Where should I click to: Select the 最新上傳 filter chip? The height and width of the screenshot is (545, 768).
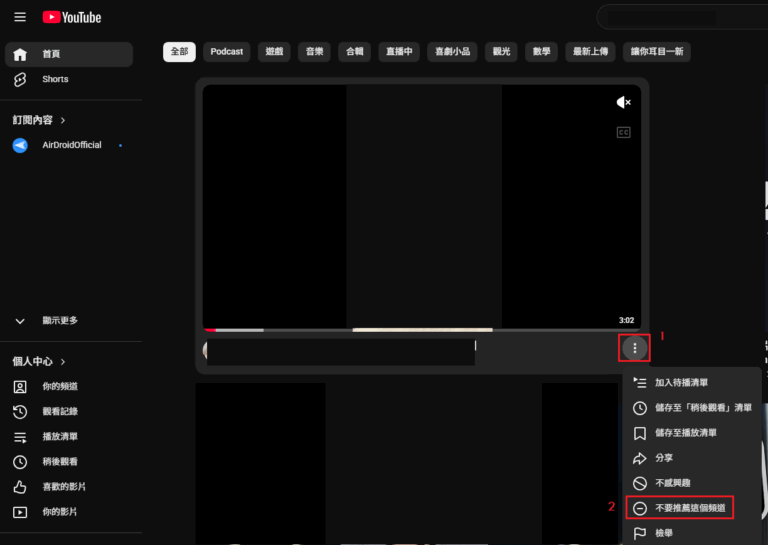tap(591, 51)
